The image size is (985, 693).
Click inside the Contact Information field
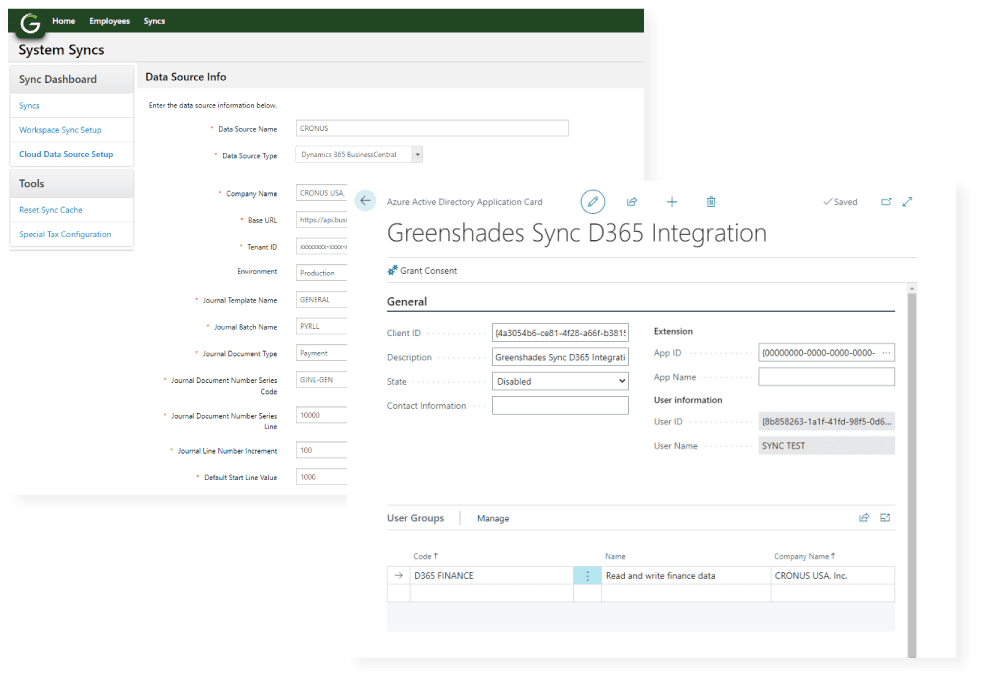pos(560,405)
